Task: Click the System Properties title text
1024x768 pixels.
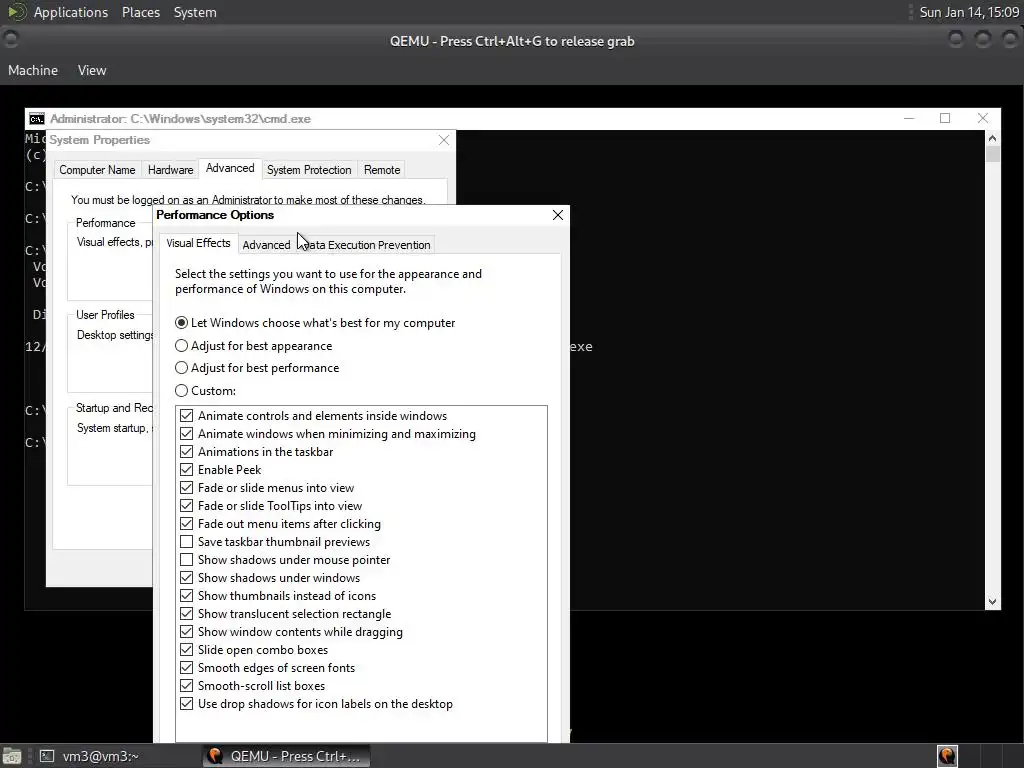Action: coord(99,140)
